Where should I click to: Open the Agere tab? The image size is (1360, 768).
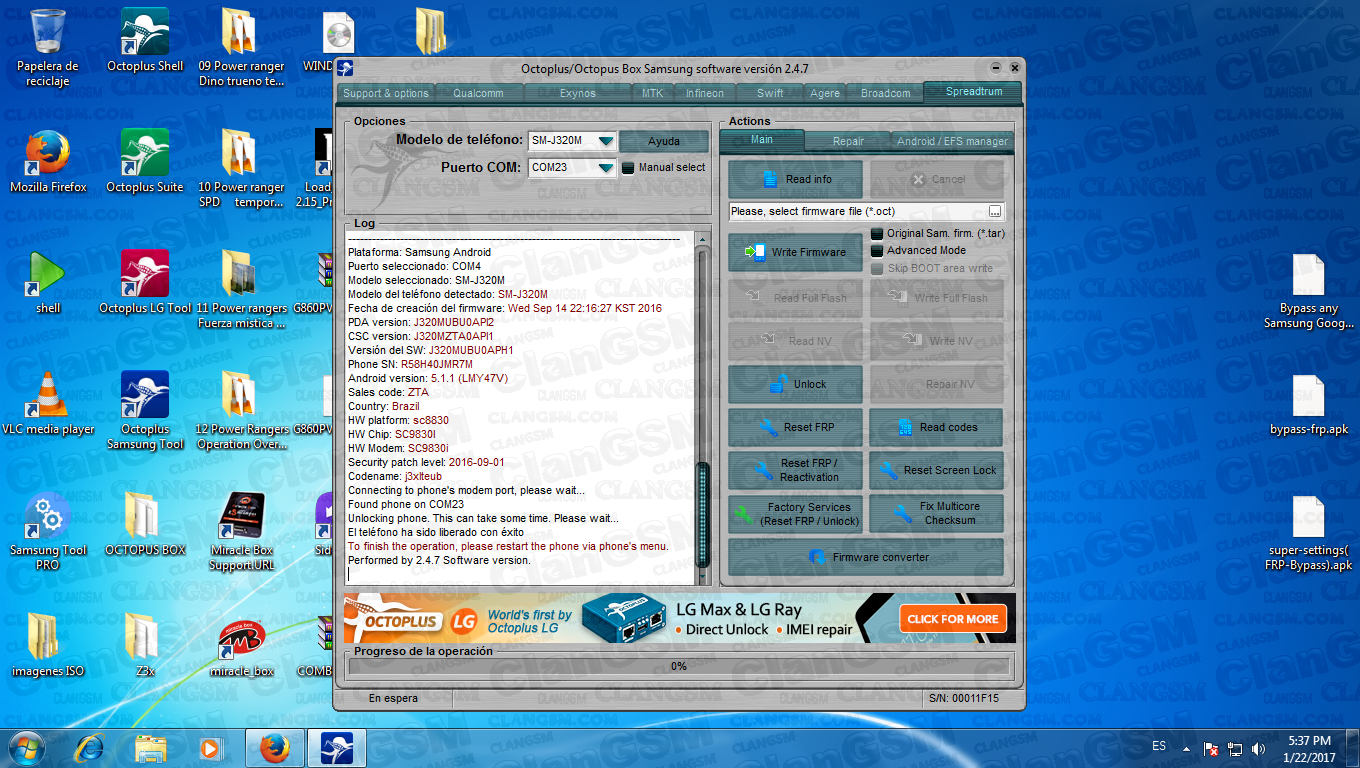coord(825,93)
